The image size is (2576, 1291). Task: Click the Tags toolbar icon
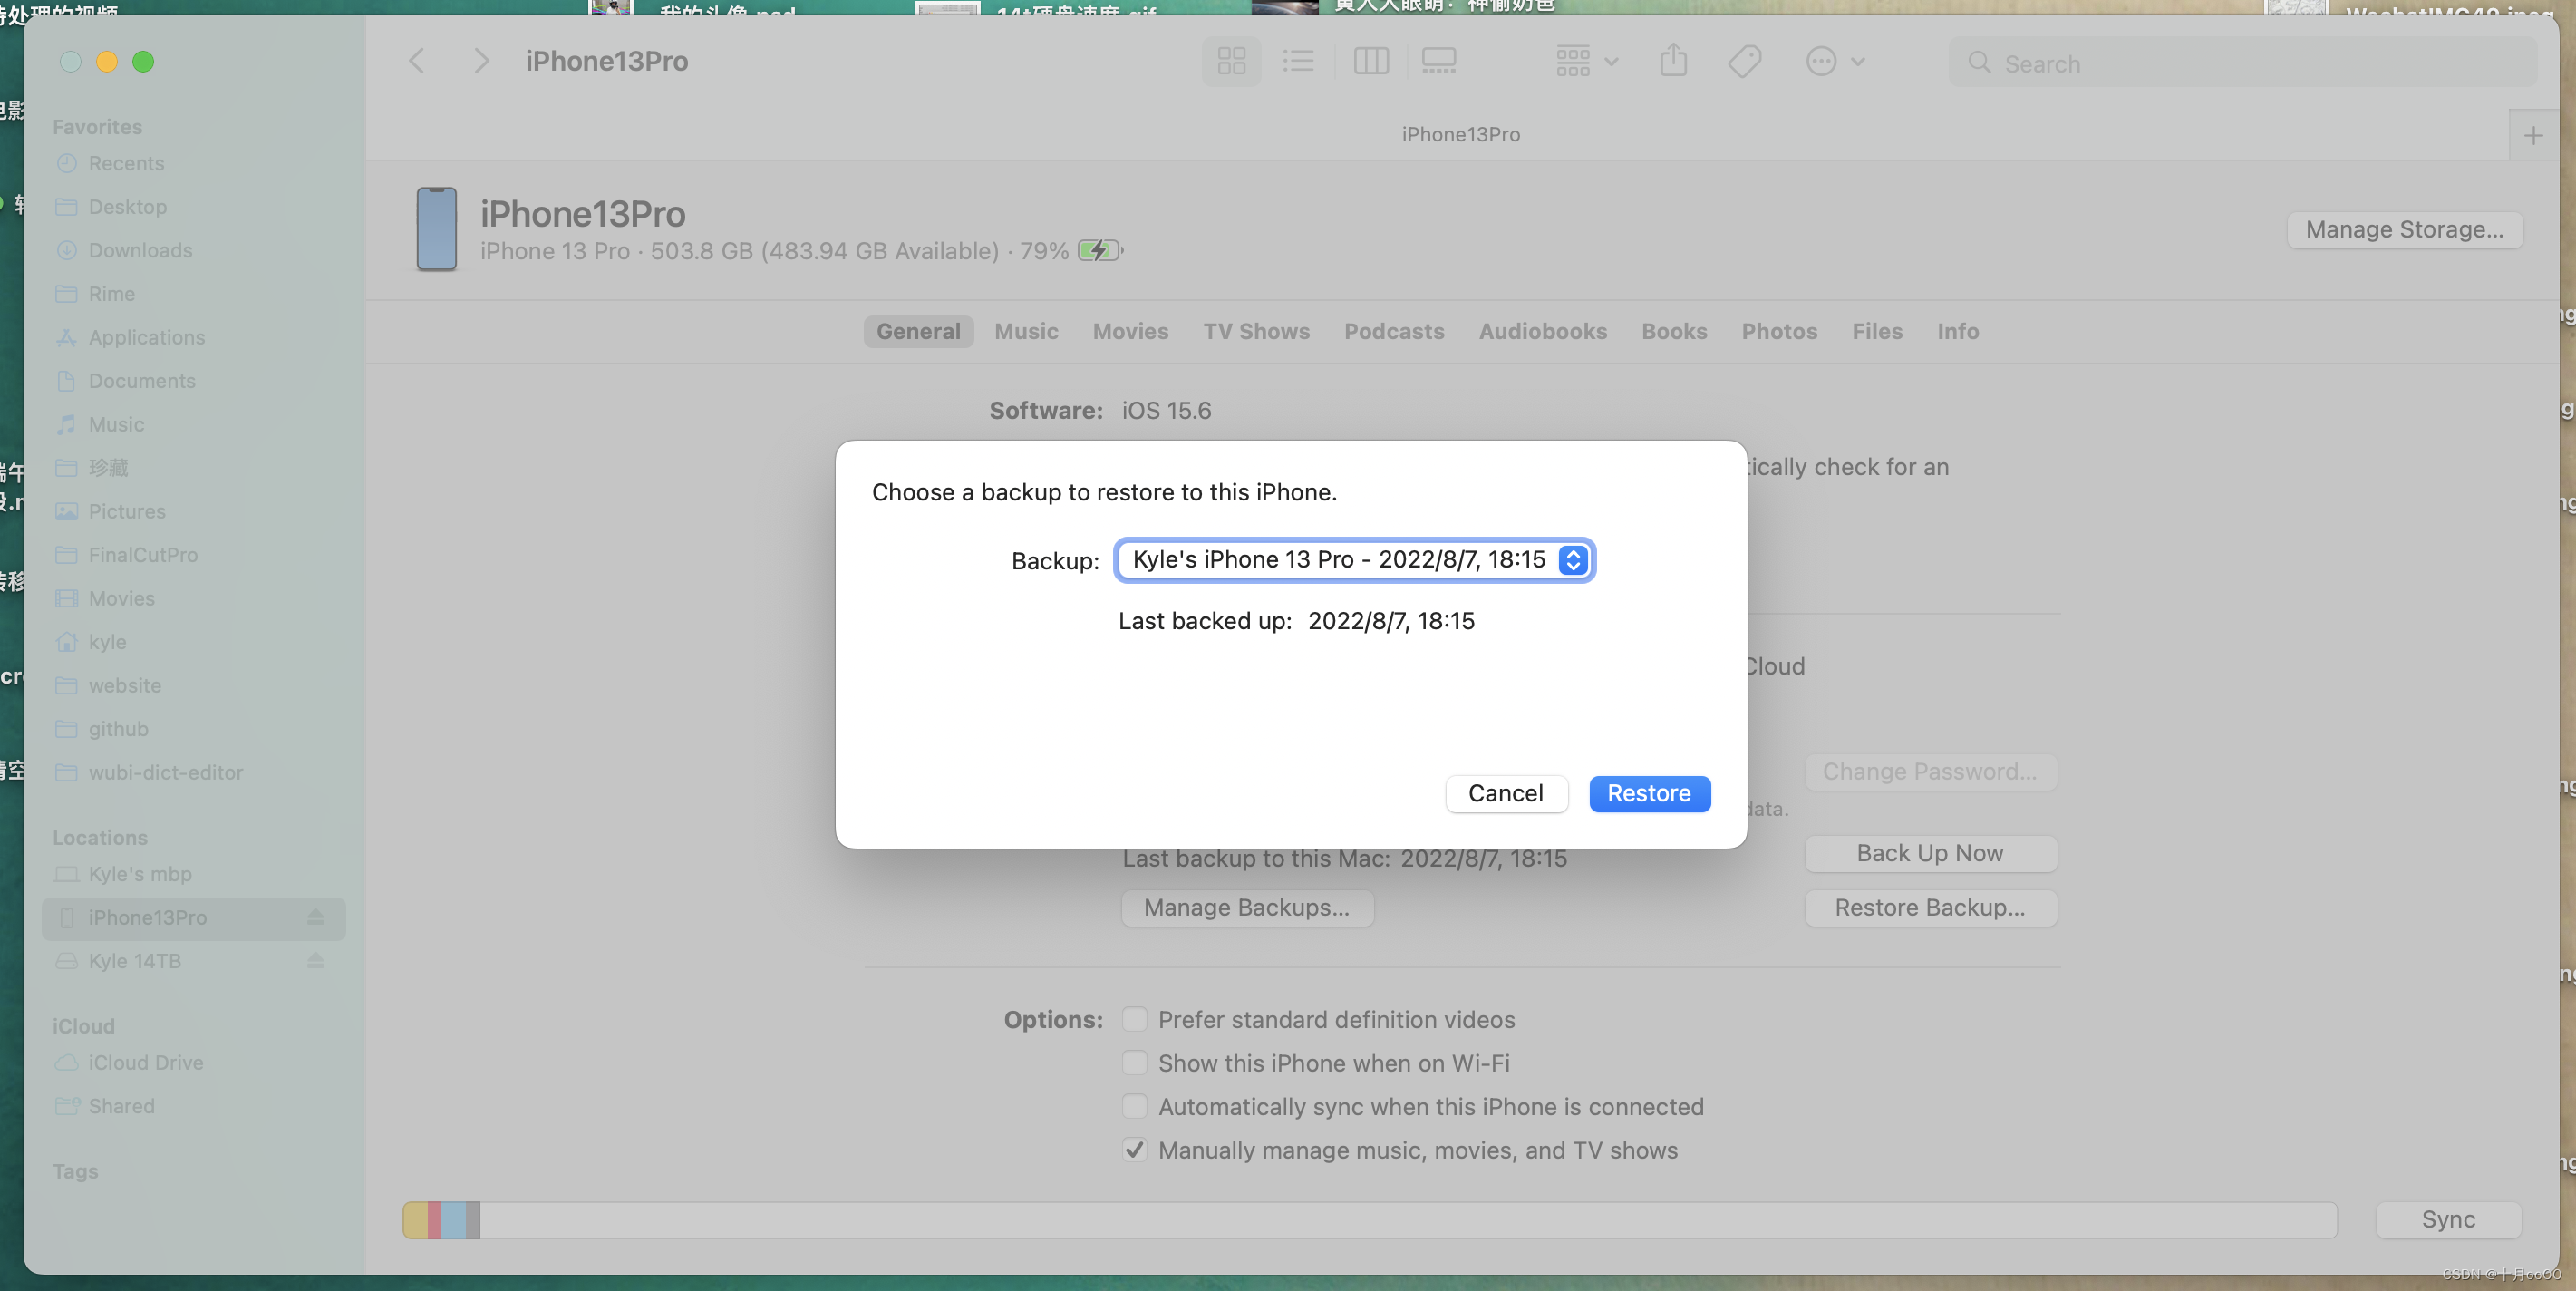[1744, 62]
